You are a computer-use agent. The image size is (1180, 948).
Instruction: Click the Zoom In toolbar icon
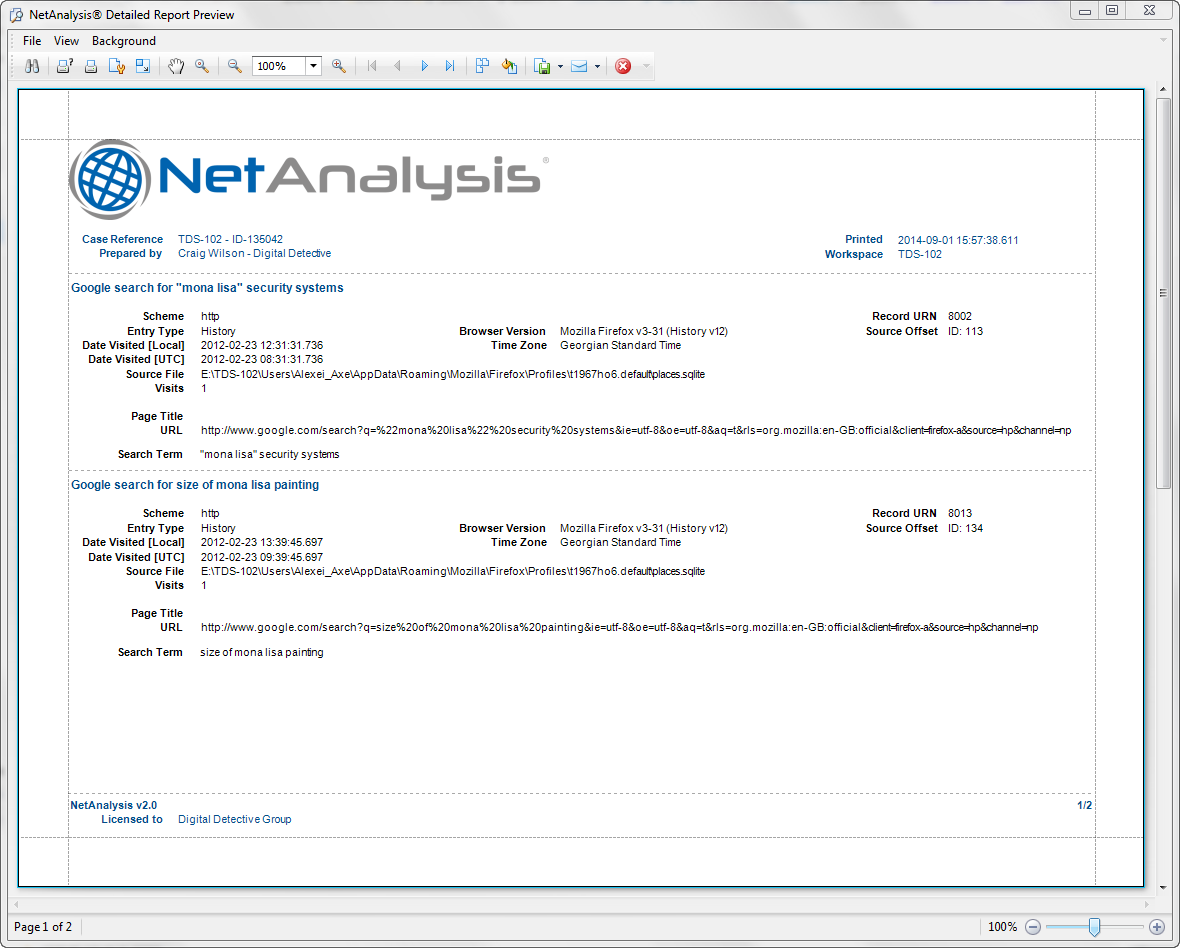pyautogui.click(x=339, y=66)
